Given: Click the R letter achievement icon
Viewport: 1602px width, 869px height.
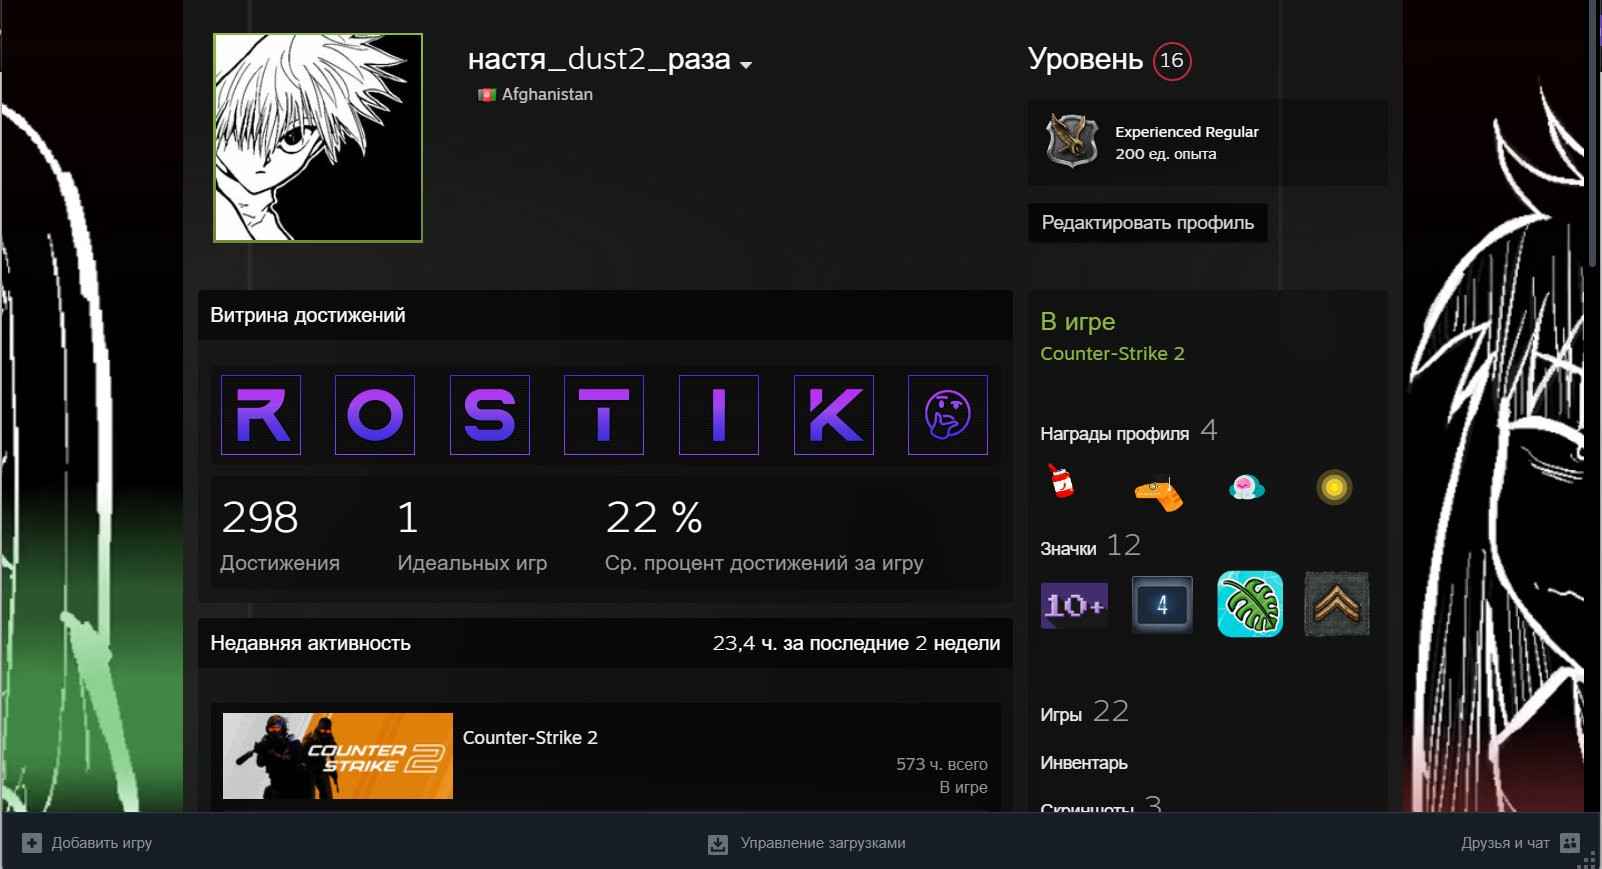Looking at the screenshot, I should pos(261,415).
